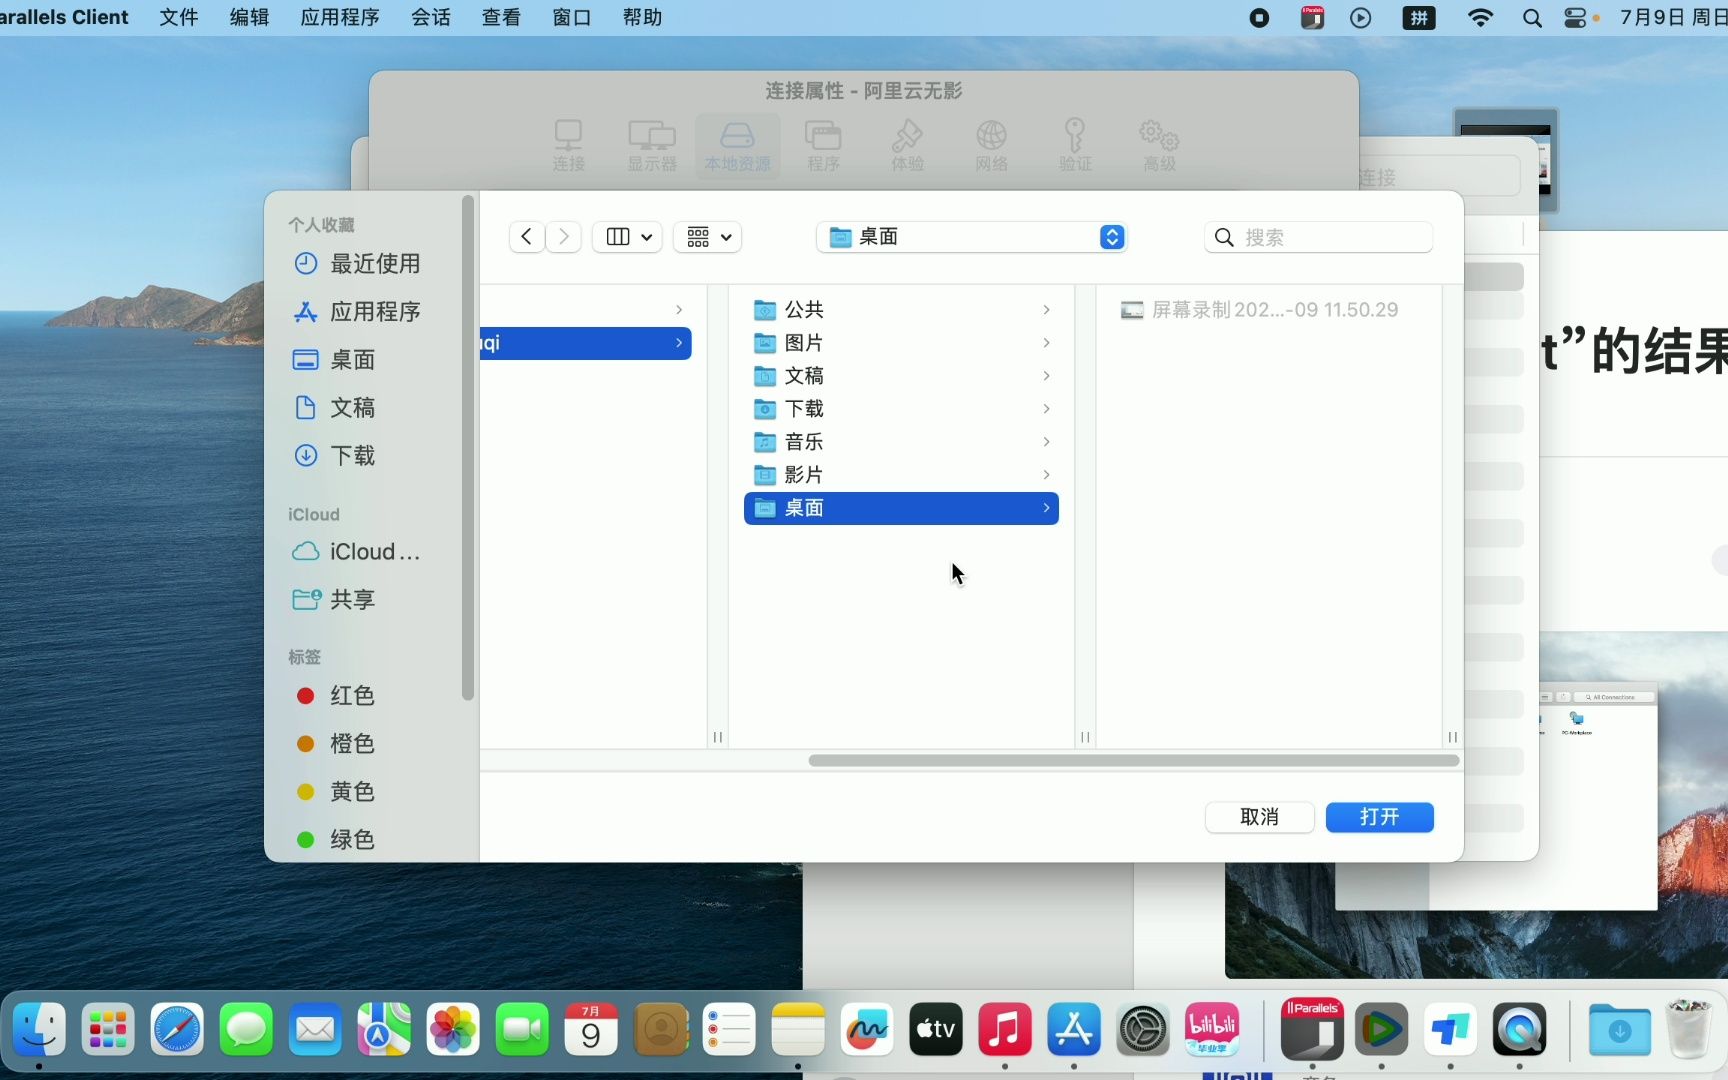Select the 橙色 tag
Image resolution: width=1728 pixels, height=1080 pixels.
[335, 744]
